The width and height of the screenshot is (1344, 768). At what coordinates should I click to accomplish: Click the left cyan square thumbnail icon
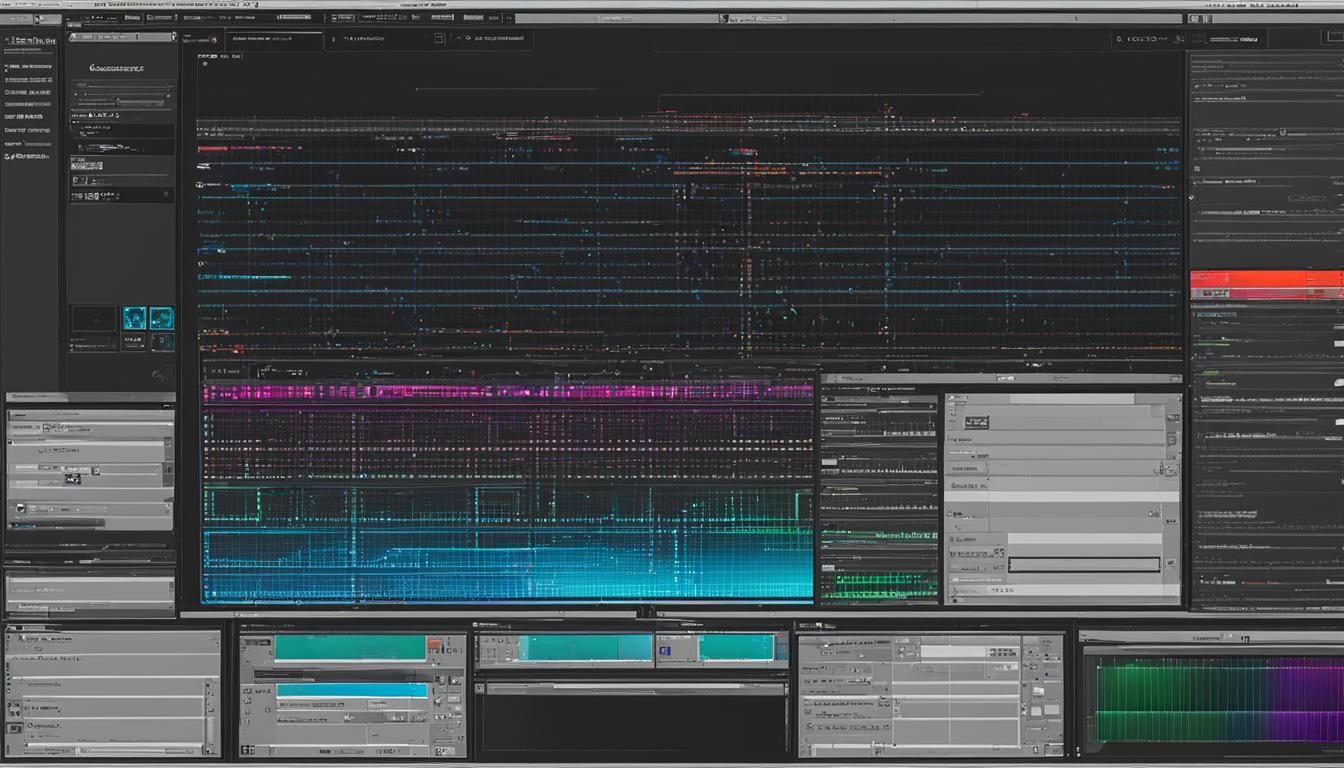coord(134,318)
